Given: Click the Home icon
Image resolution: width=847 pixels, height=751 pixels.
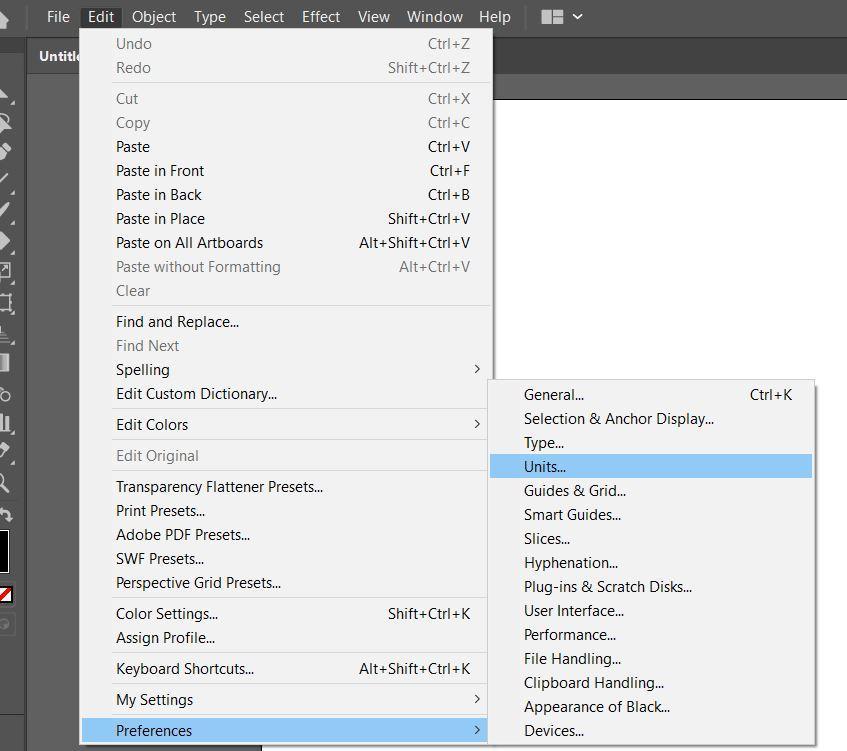Looking at the screenshot, I should coord(4,18).
